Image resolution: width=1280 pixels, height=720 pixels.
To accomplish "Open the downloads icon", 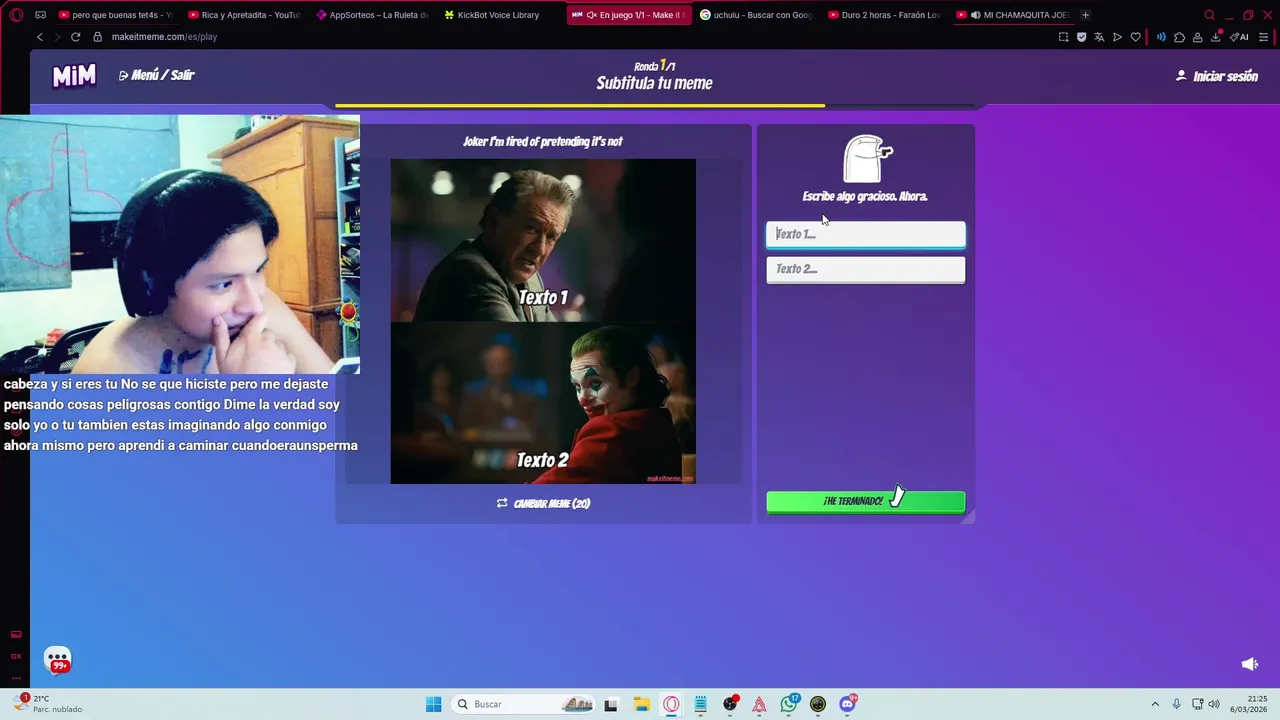I will pos(1215,37).
